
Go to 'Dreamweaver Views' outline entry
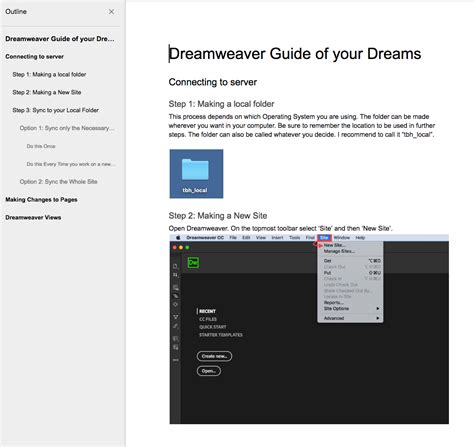coord(33,217)
